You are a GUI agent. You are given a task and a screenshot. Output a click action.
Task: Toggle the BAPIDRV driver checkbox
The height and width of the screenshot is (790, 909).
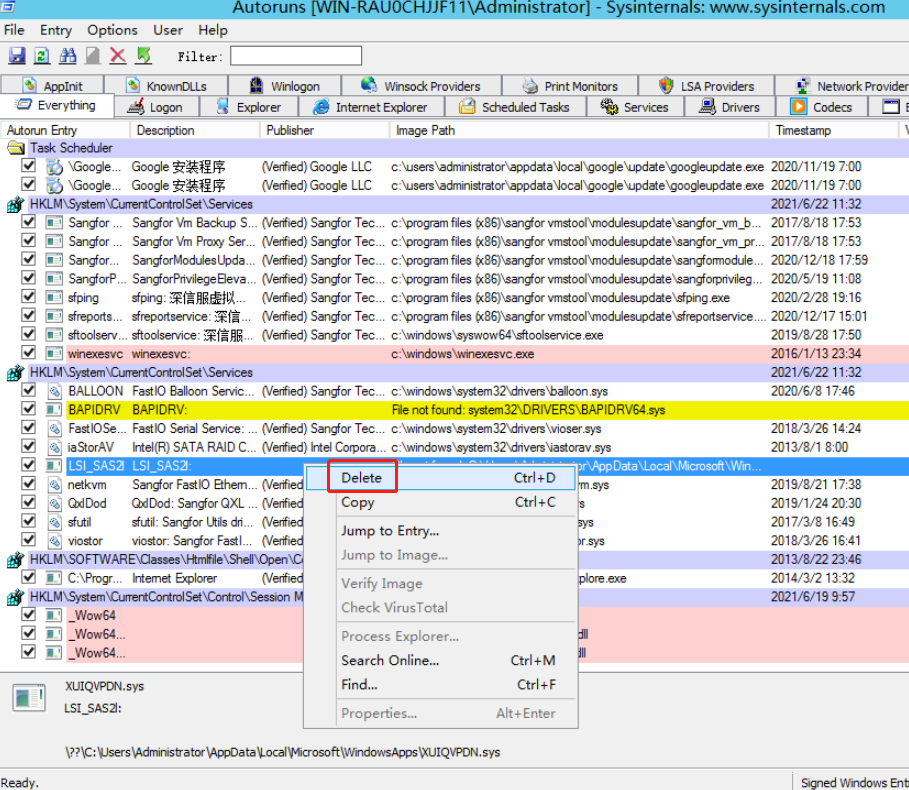pyautogui.click(x=29, y=410)
